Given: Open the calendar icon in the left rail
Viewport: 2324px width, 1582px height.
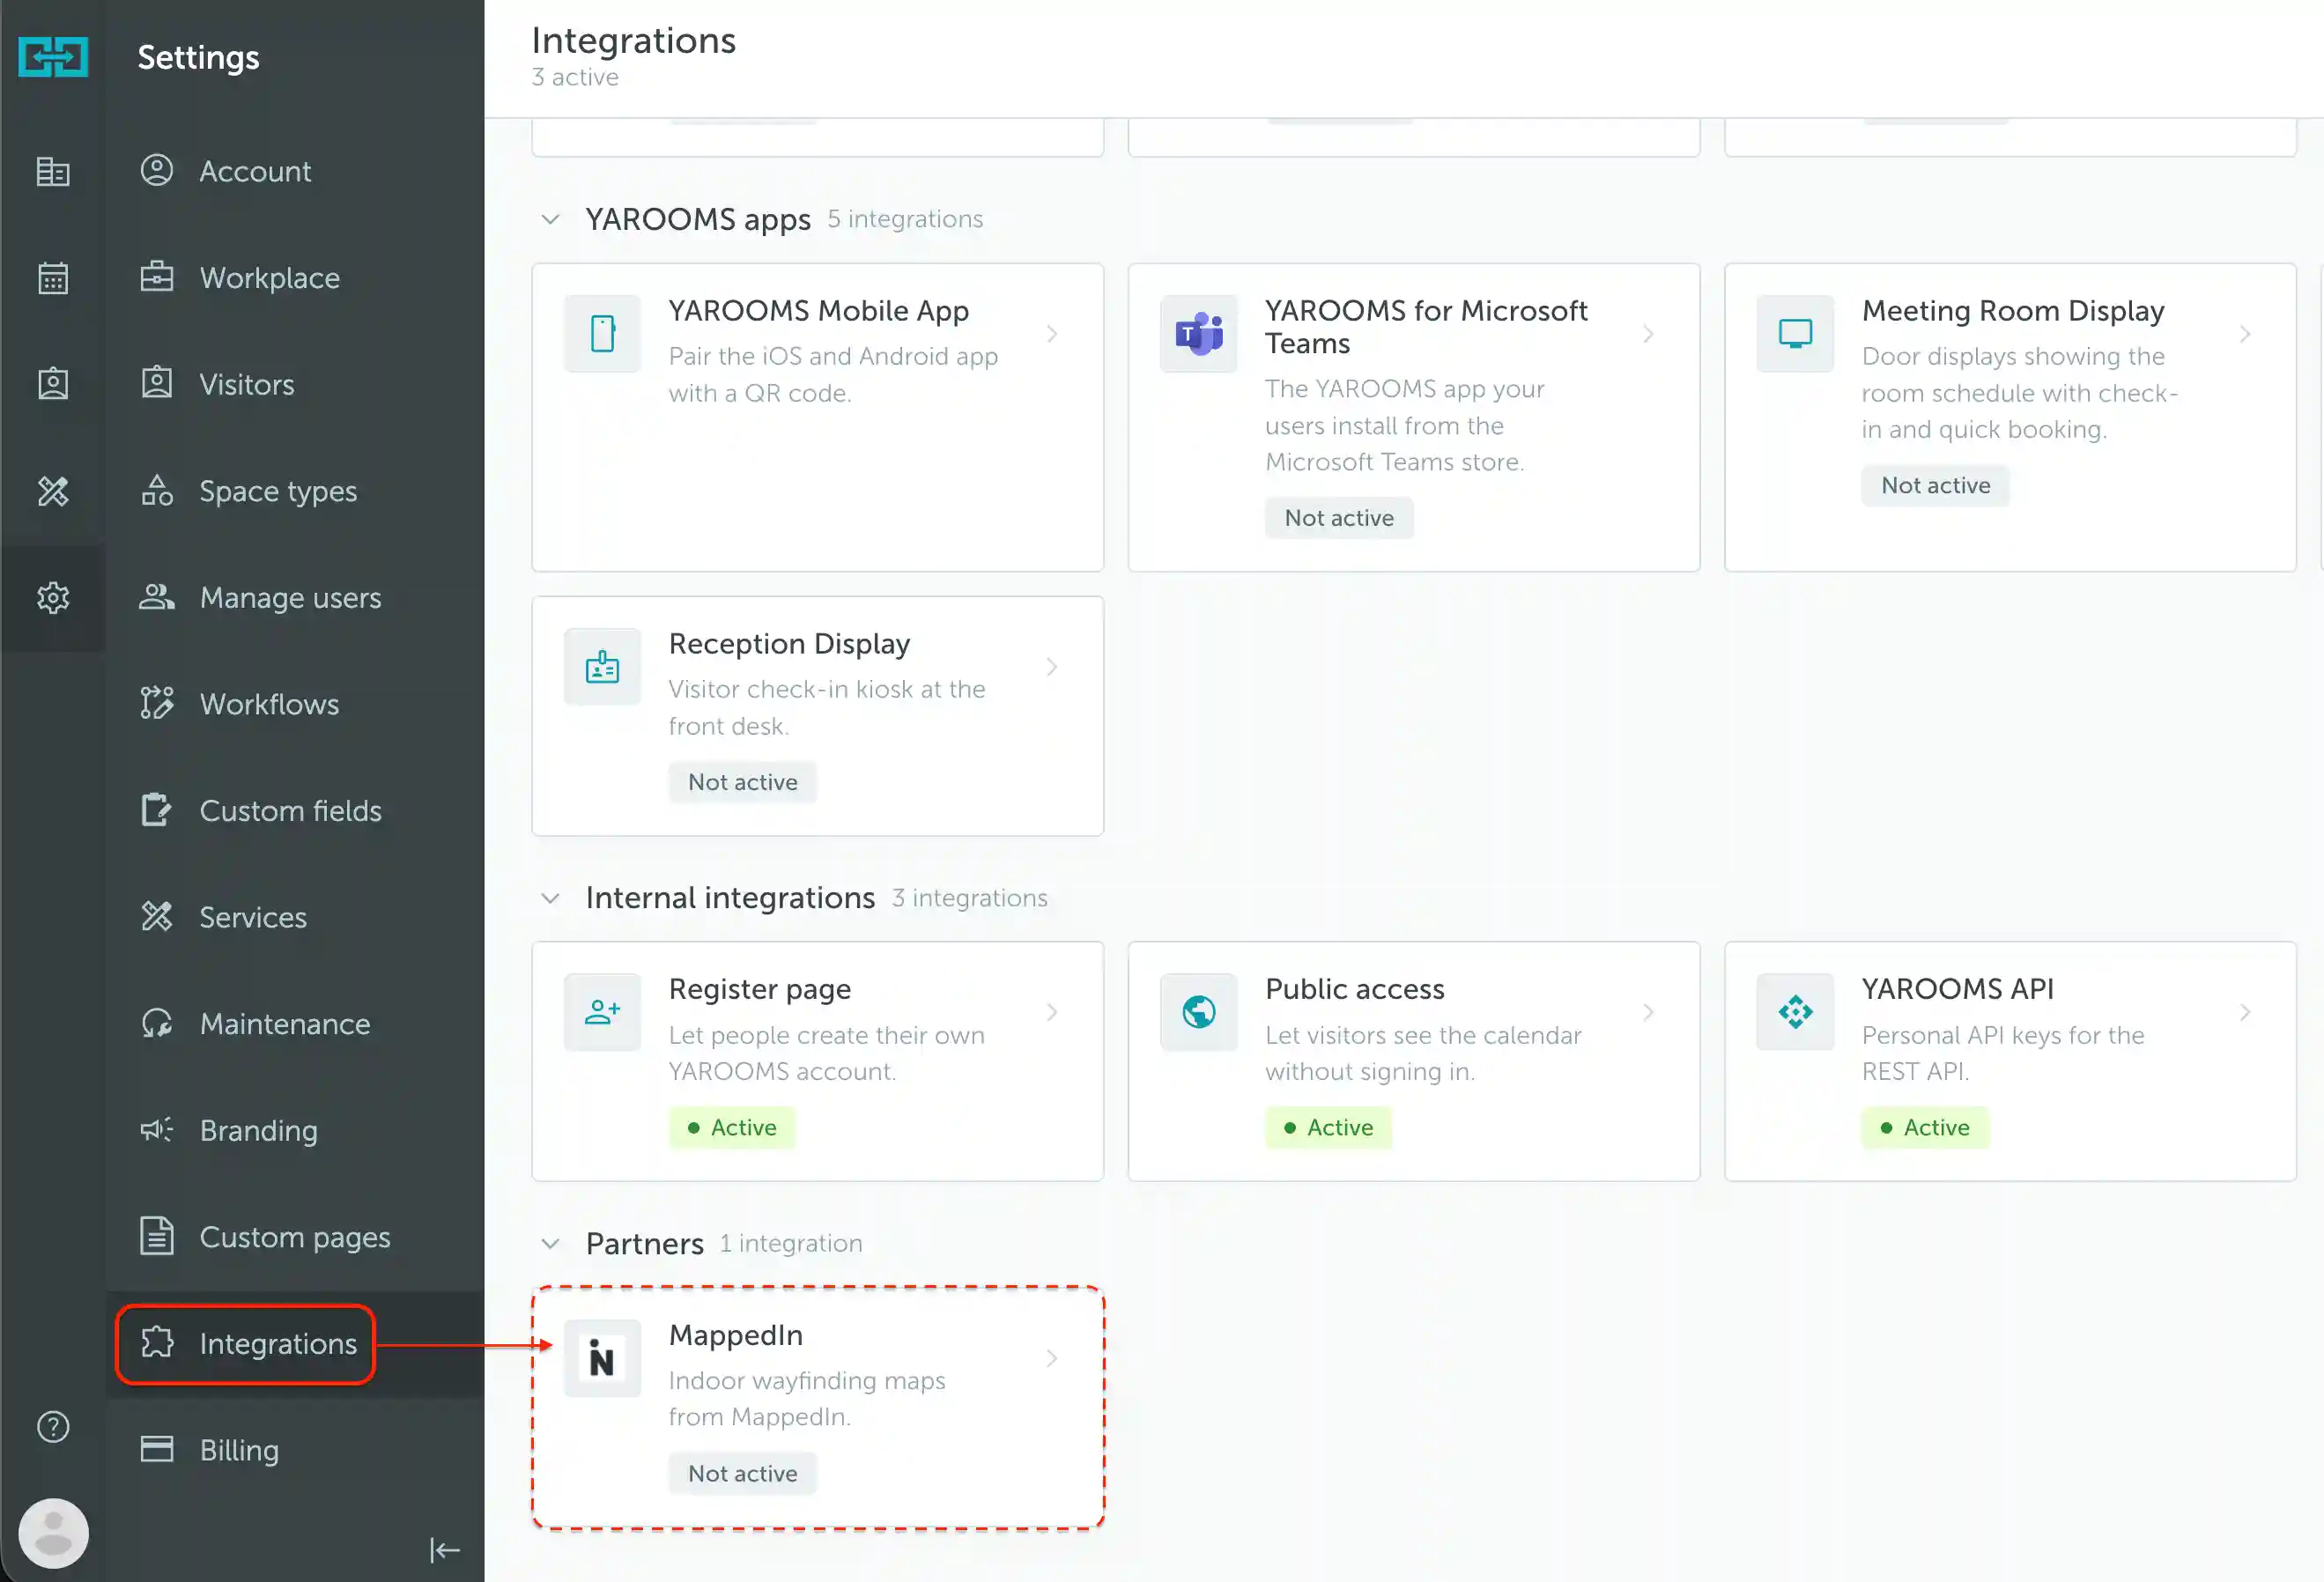Looking at the screenshot, I should pos(53,278).
